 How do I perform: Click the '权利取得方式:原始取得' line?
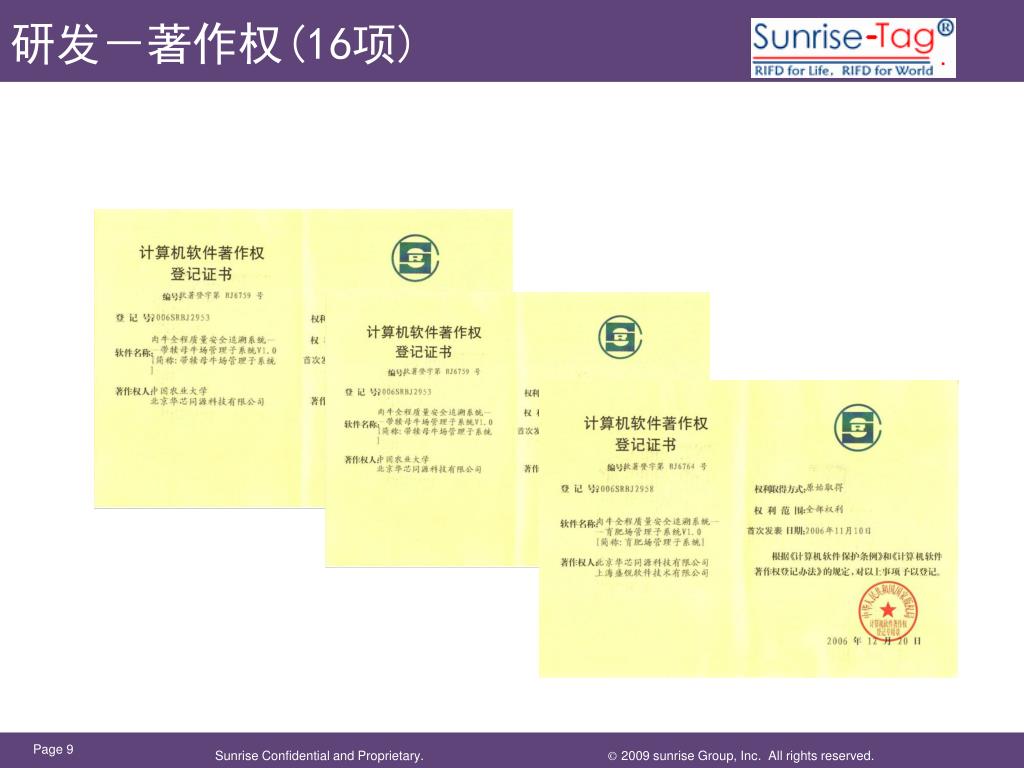pos(798,488)
